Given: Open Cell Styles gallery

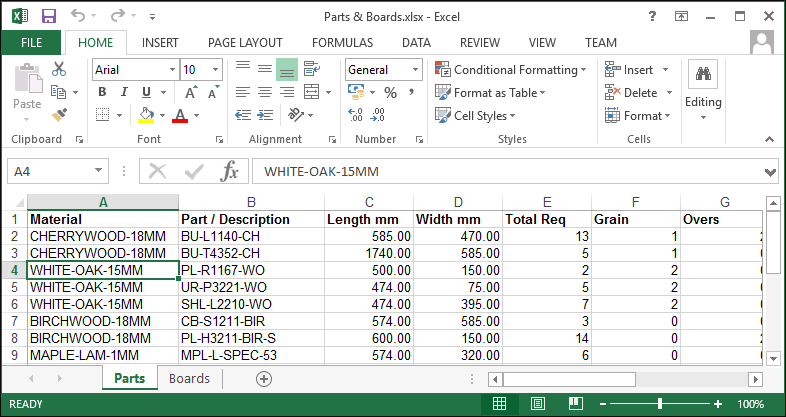Looking at the screenshot, I should [x=475, y=116].
